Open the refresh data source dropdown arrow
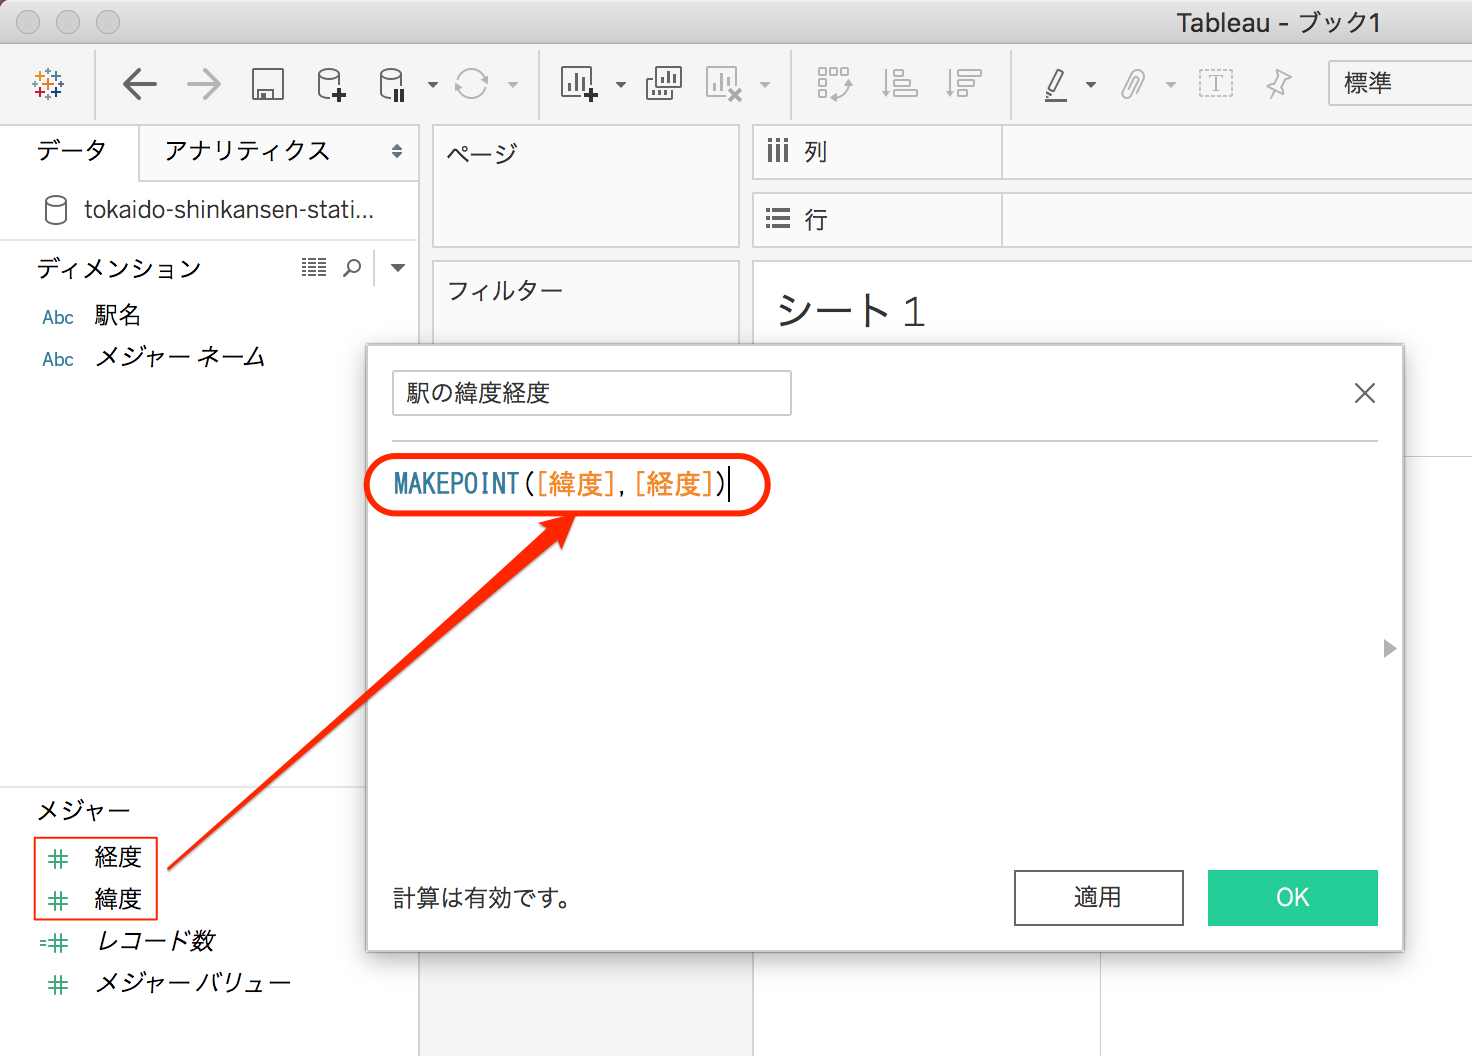The image size is (1472, 1056). click(512, 84)
